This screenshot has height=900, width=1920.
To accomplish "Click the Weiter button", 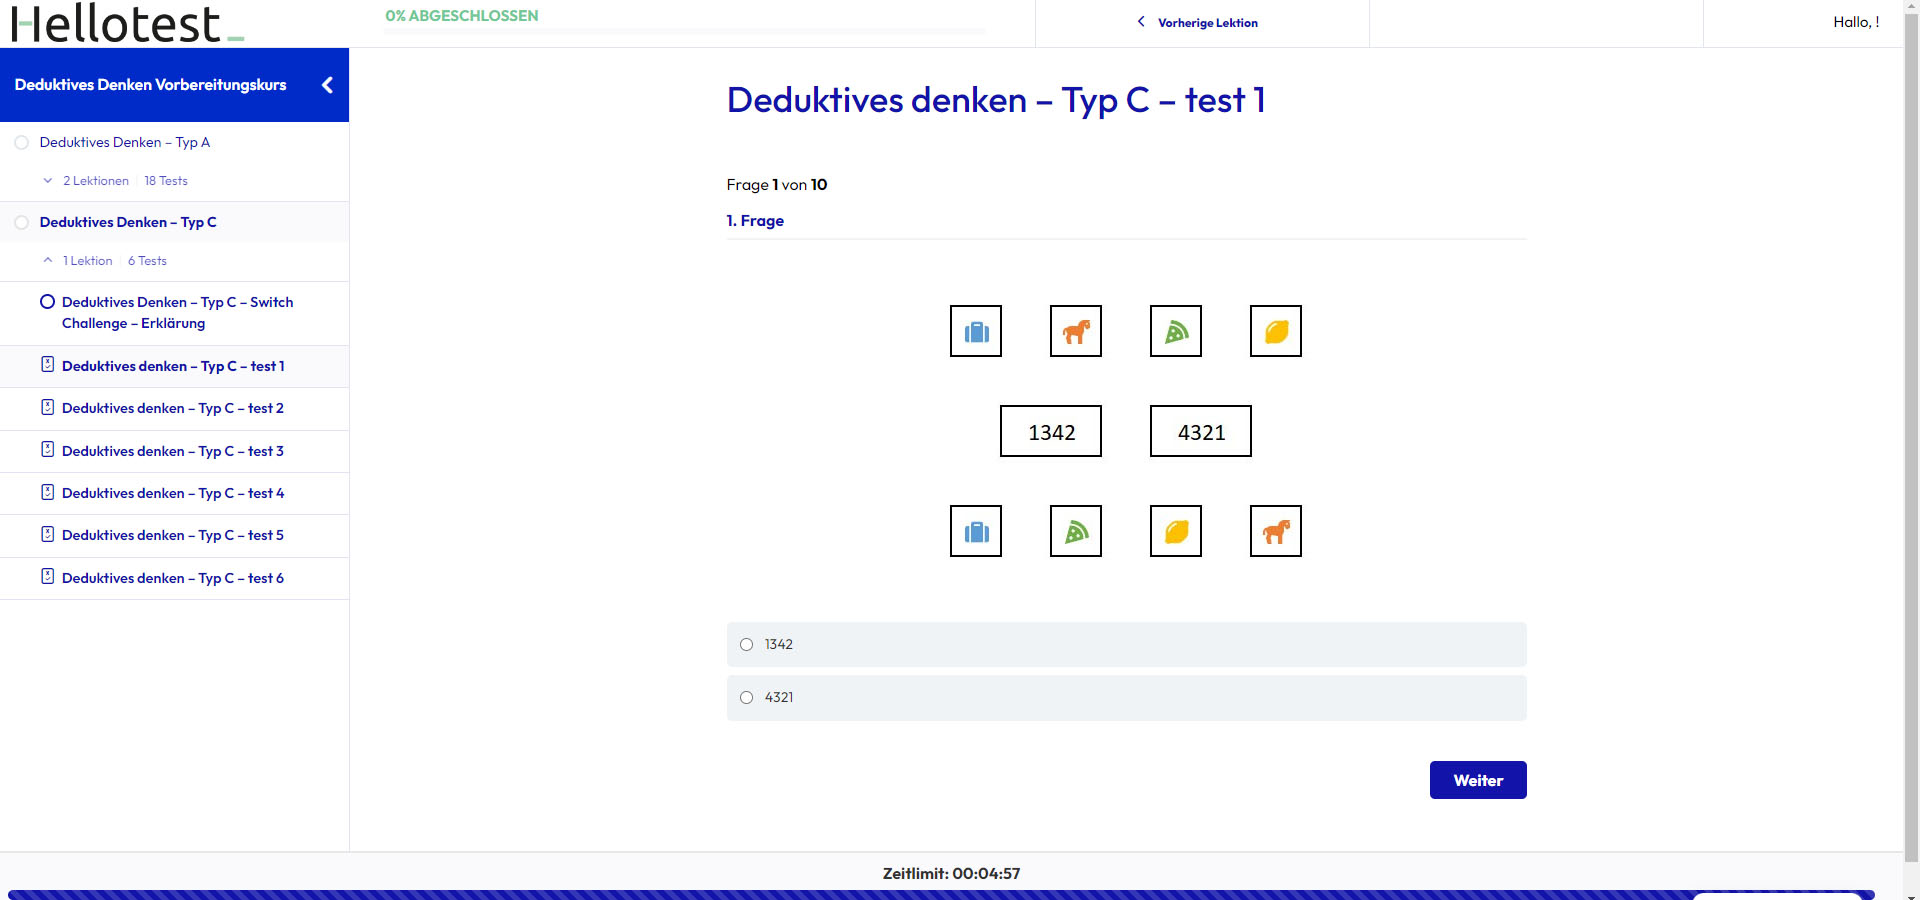I will pos(1478,780).
